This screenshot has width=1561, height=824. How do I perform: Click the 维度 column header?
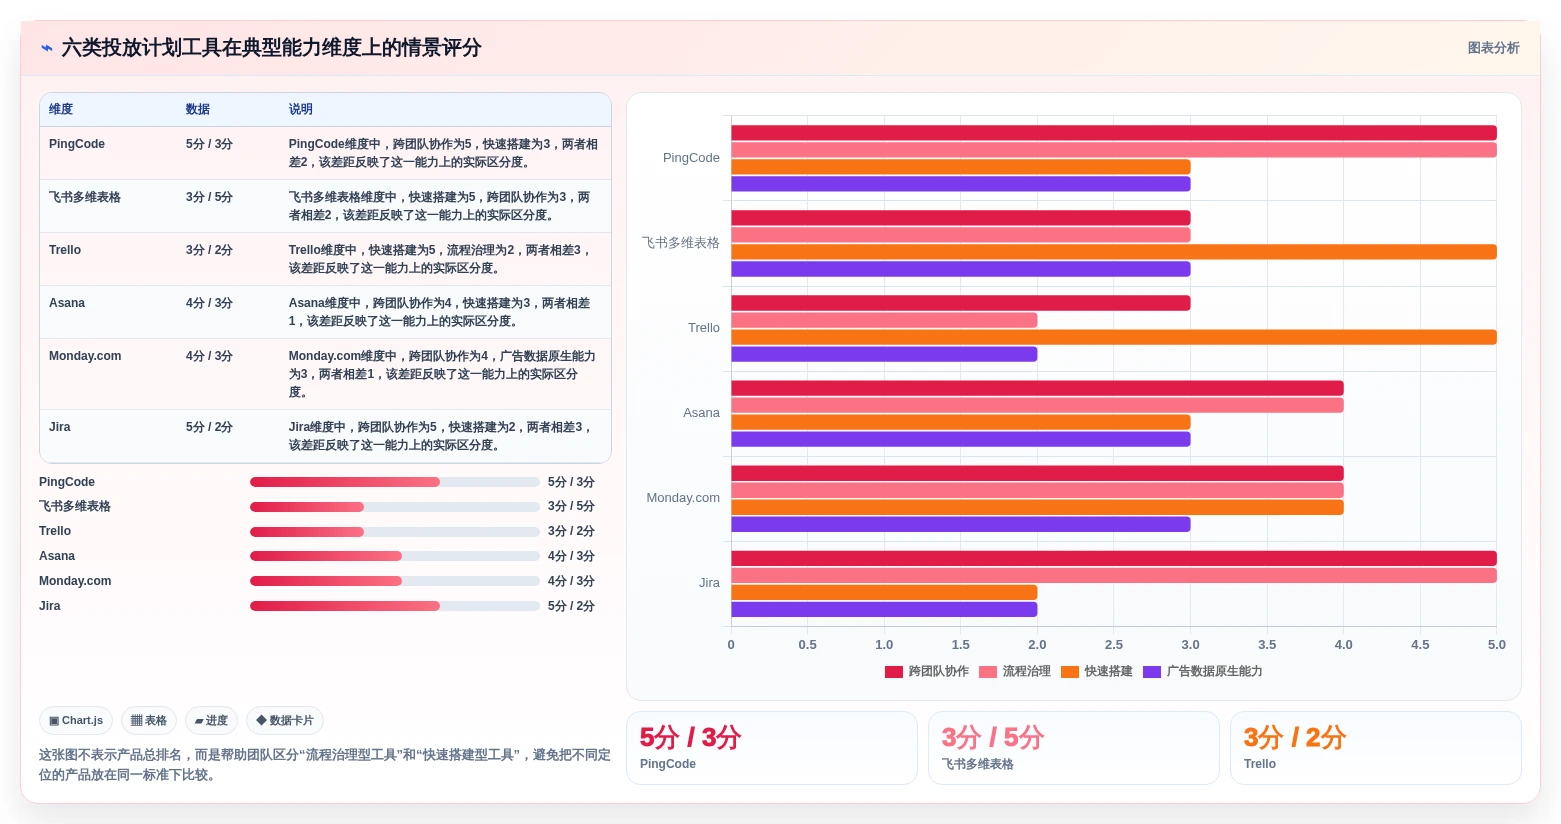pyautogui.click(x=61, y=109)
